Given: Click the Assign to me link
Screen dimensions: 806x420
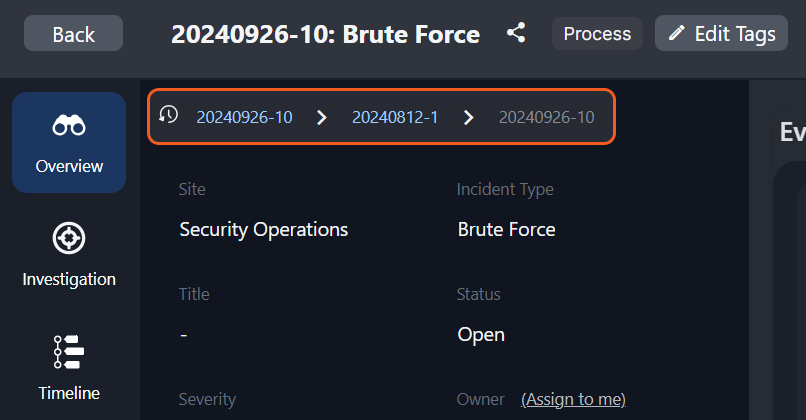Looking at the screenshot, I should [573, 399].
